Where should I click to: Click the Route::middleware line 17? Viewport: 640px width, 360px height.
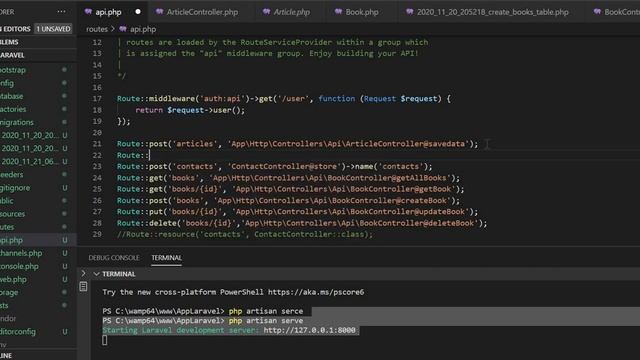click(284, 99)
